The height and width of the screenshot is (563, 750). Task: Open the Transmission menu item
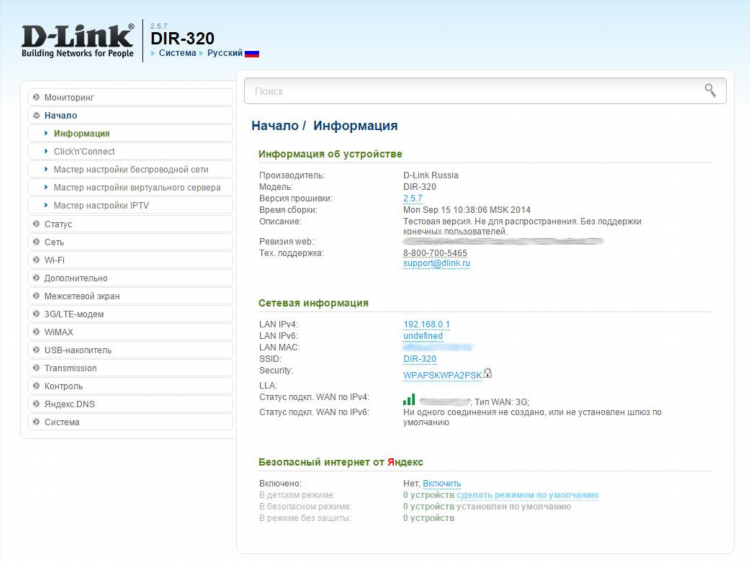tap(130, 368)
